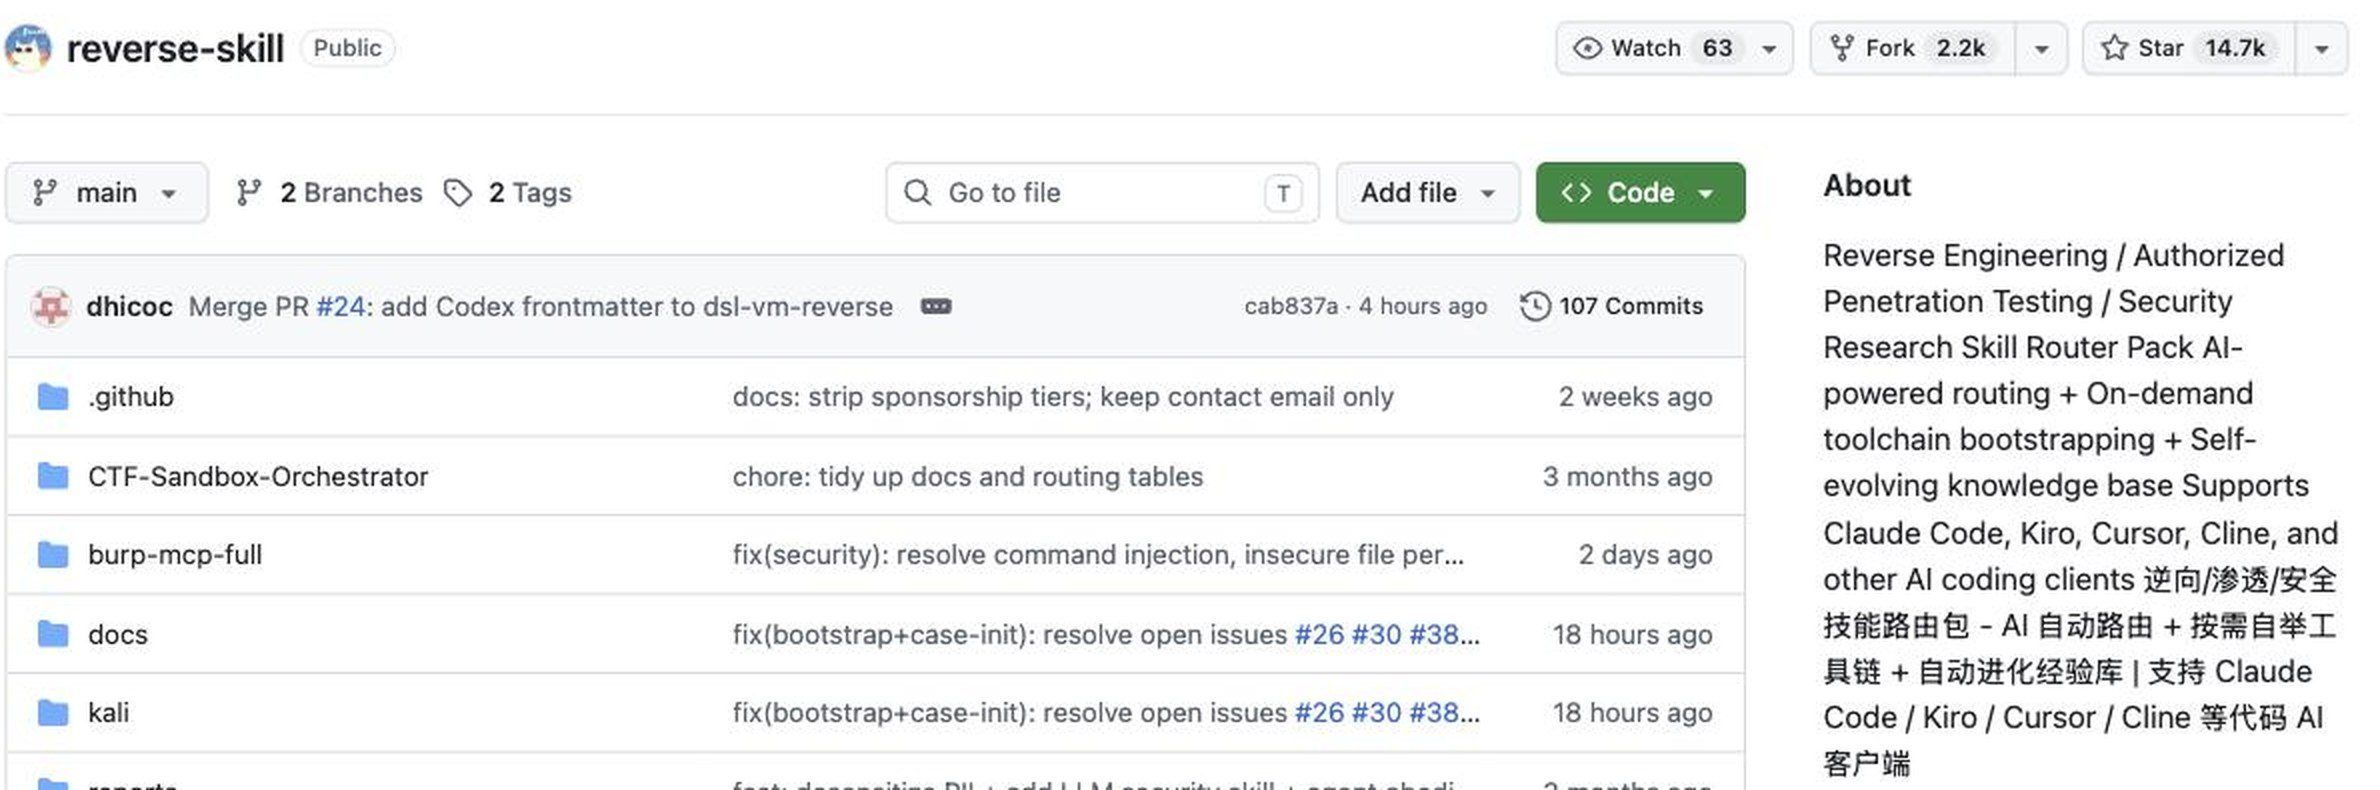Viewport: 2380px width, 790px height.
Task: Open issue #26 link in kali row
Action: click(1319, 712)
